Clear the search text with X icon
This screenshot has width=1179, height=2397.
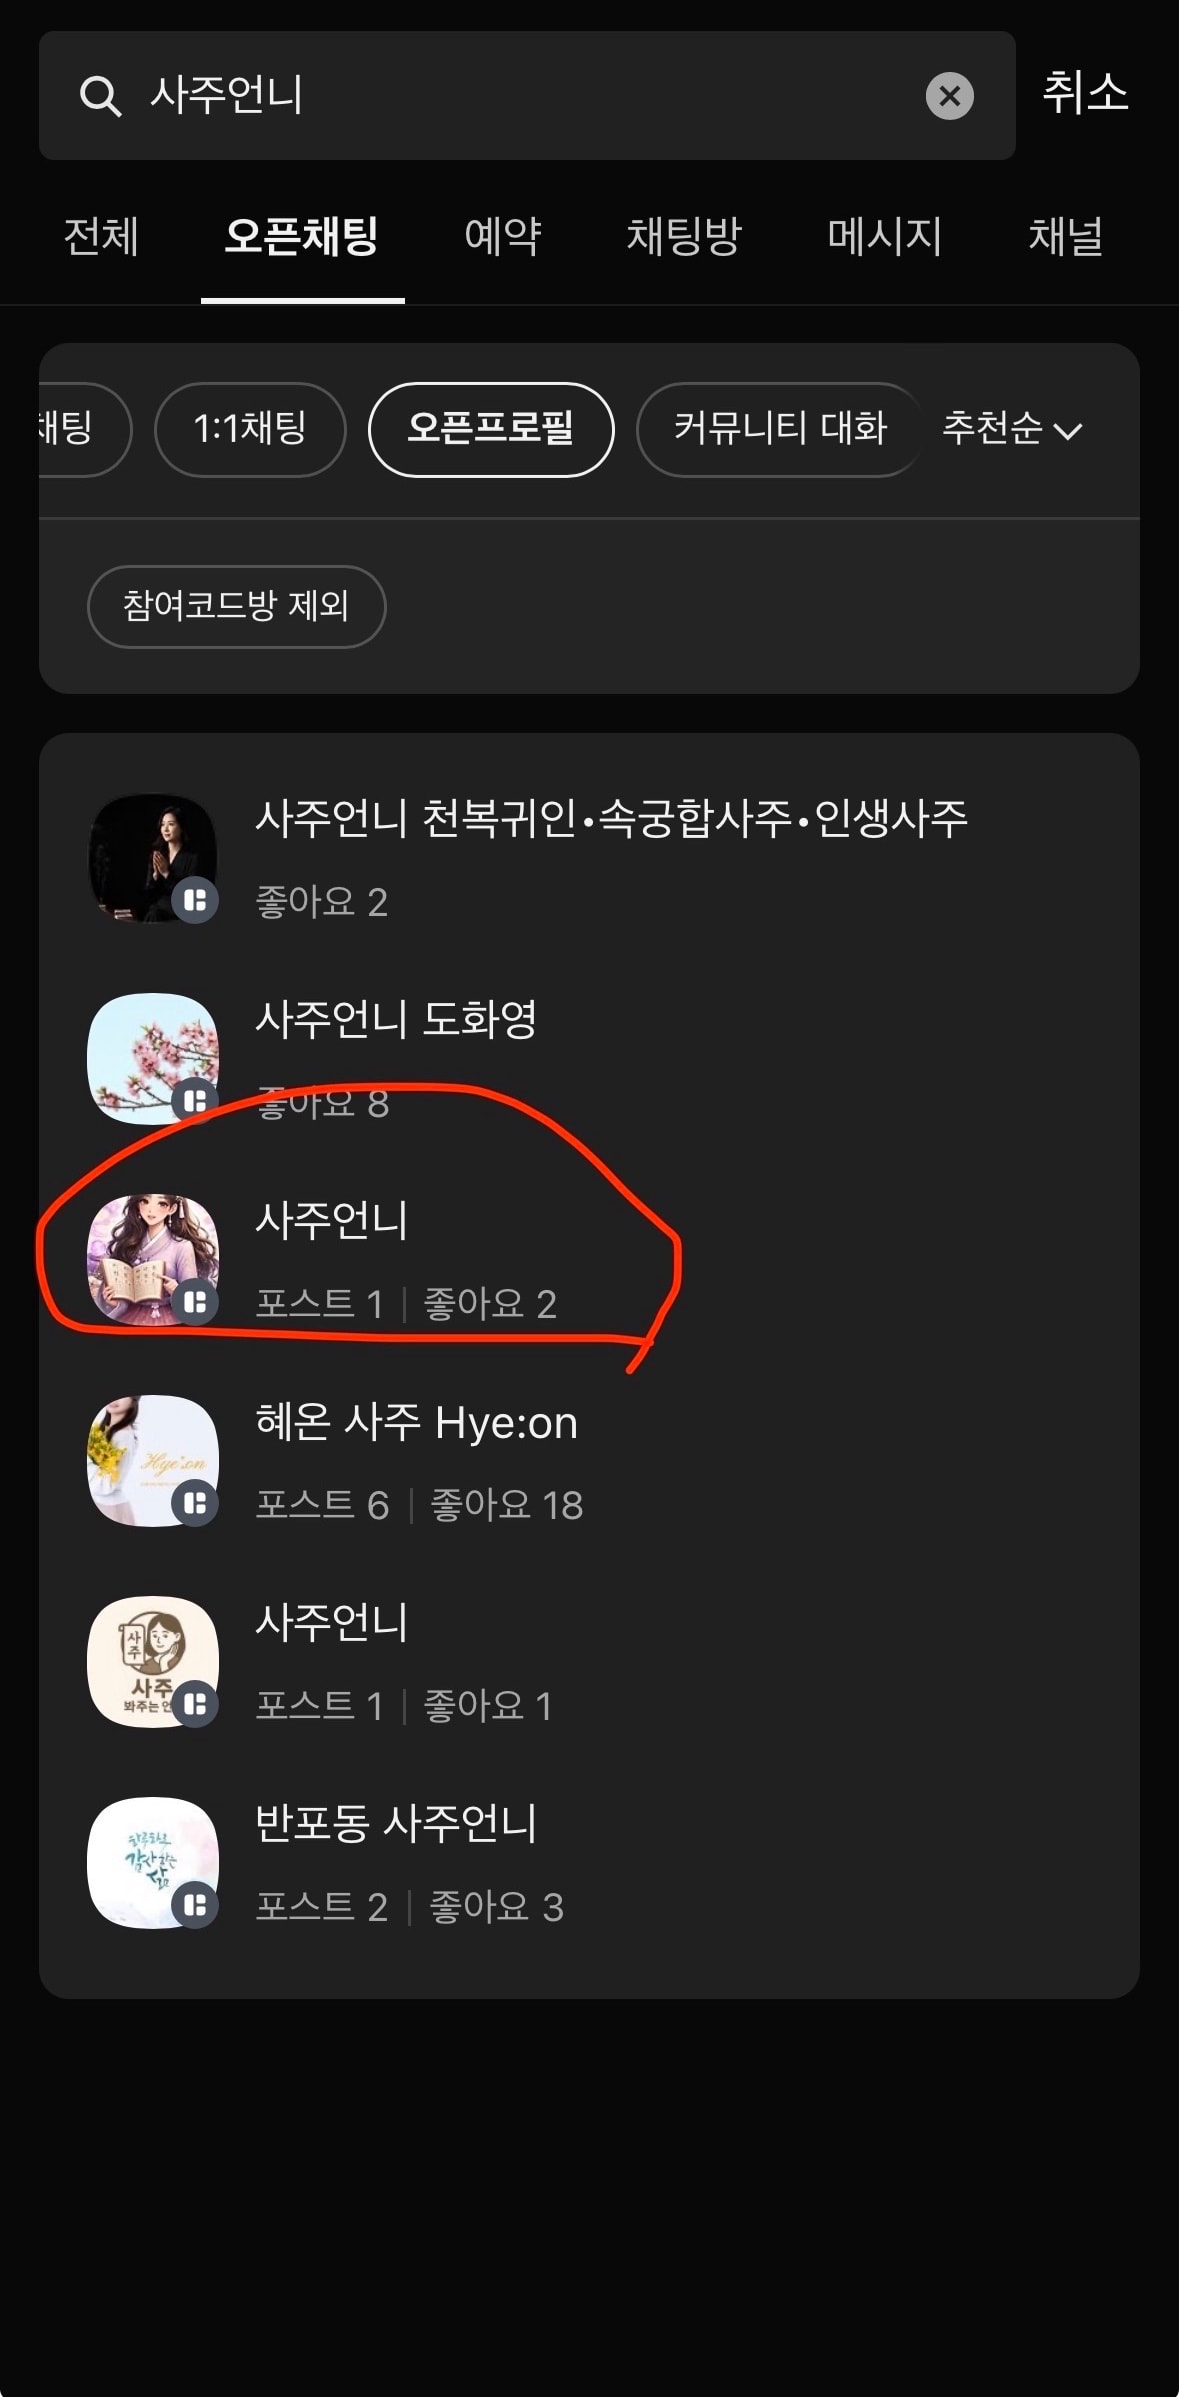[949, 96]
